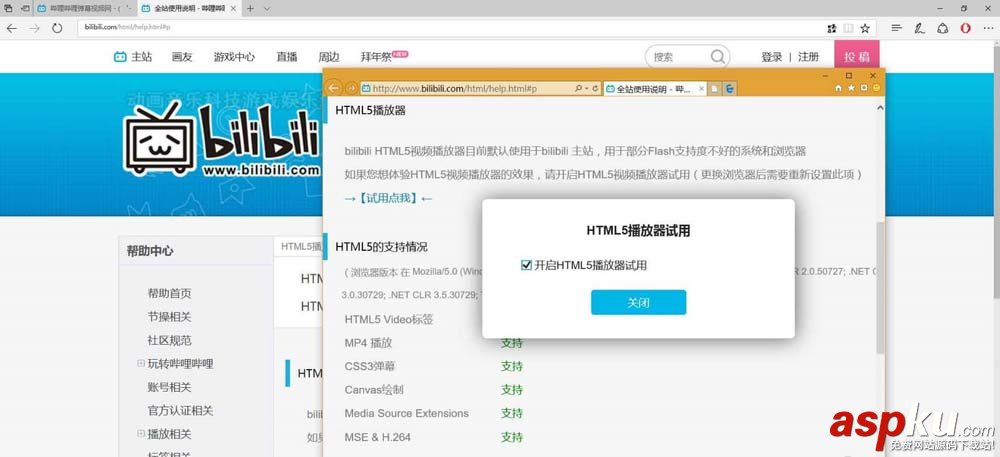The image size is (1000, 457).
Task: Toggle 开启HTML5播放器试用 checkbox
Action: pyautogui.click(x=526, y=265)
